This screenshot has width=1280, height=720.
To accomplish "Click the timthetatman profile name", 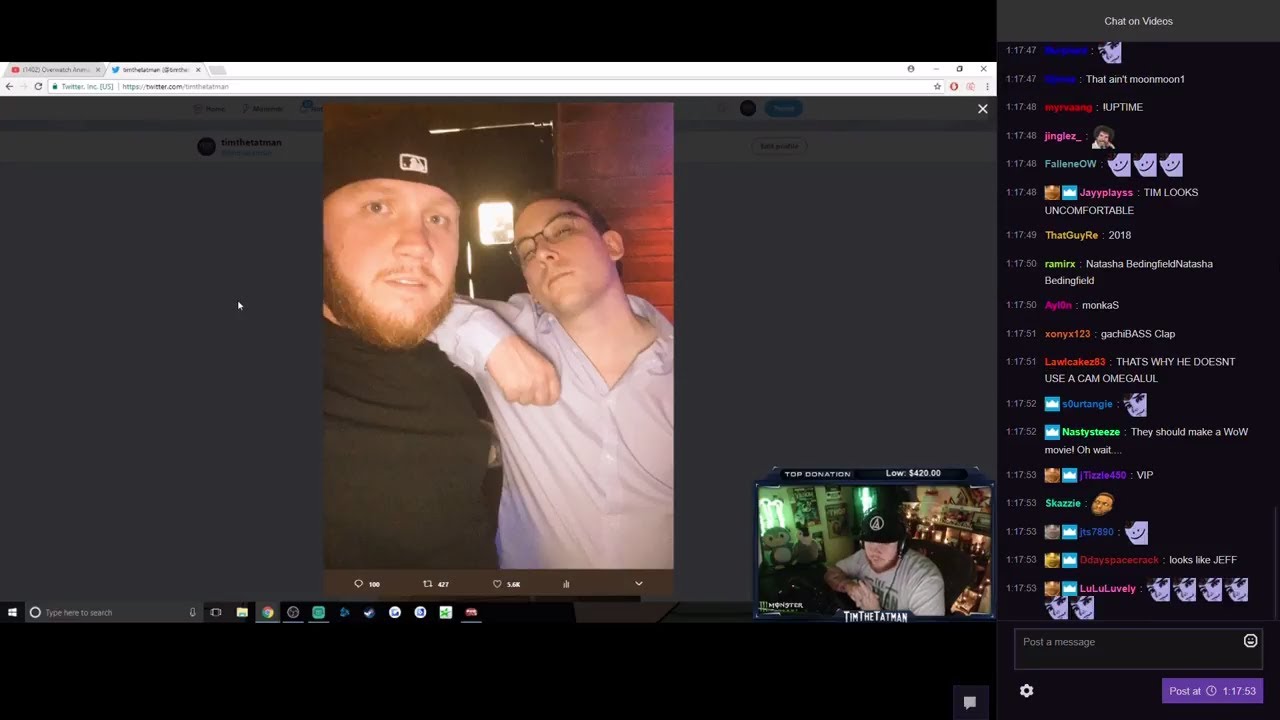I will point(251,143).
